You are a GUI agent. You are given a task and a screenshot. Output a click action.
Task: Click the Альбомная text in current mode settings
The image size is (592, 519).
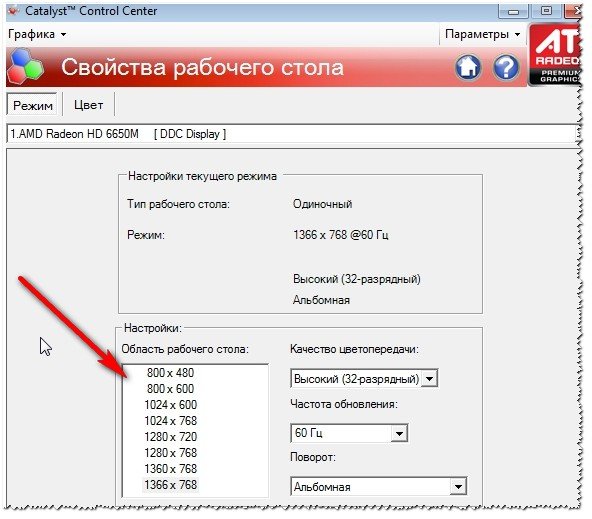(x=321, y=300)
